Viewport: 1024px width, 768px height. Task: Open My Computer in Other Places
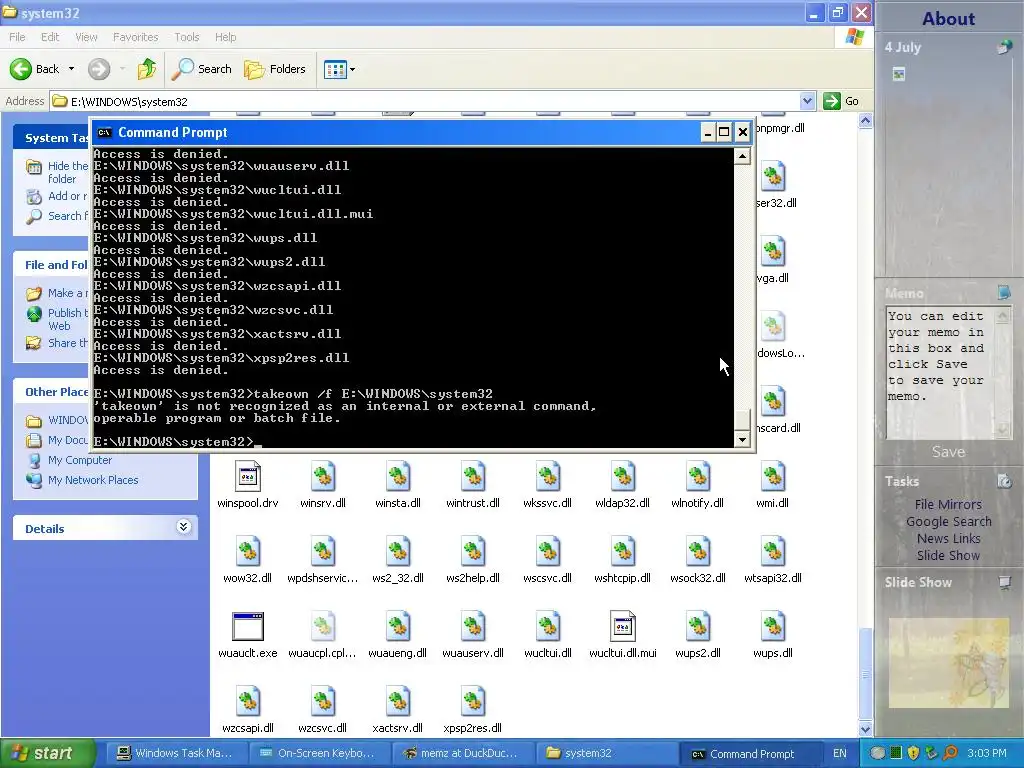pyautogui.click(x=80, y=460)
